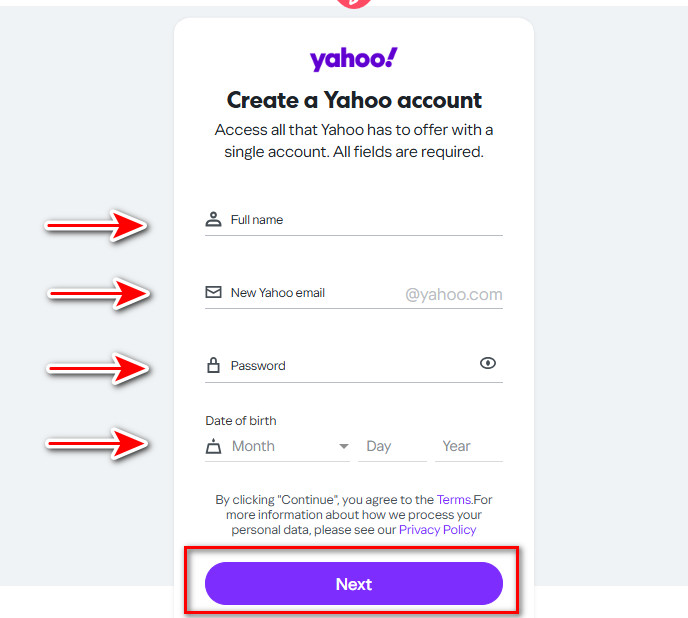This screenshot has width=688, height=618.
Task: Click the red arrow pointing at Password
Action: pyautogui.click(x=98, y=368)
